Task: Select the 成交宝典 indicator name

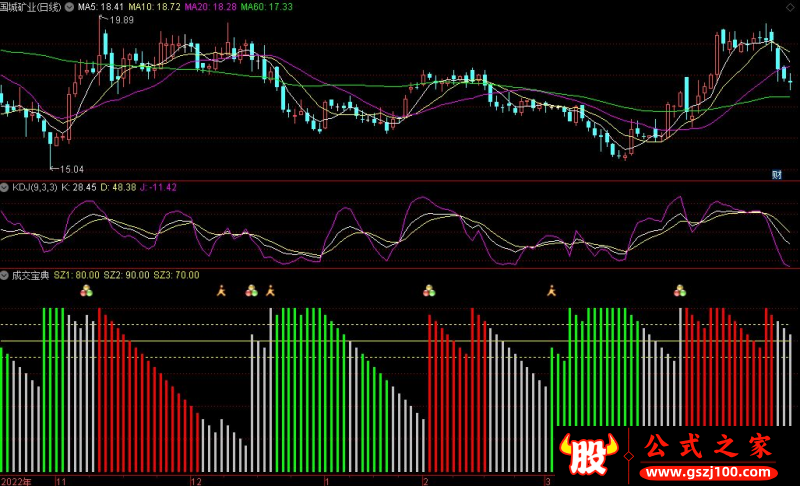Action: pyautogui.click(x=31, y=275)
